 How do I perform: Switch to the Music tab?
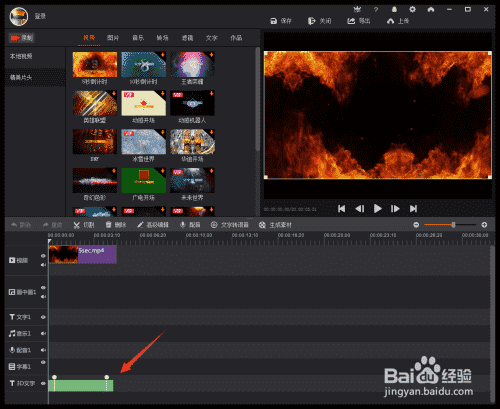point(138,38)
